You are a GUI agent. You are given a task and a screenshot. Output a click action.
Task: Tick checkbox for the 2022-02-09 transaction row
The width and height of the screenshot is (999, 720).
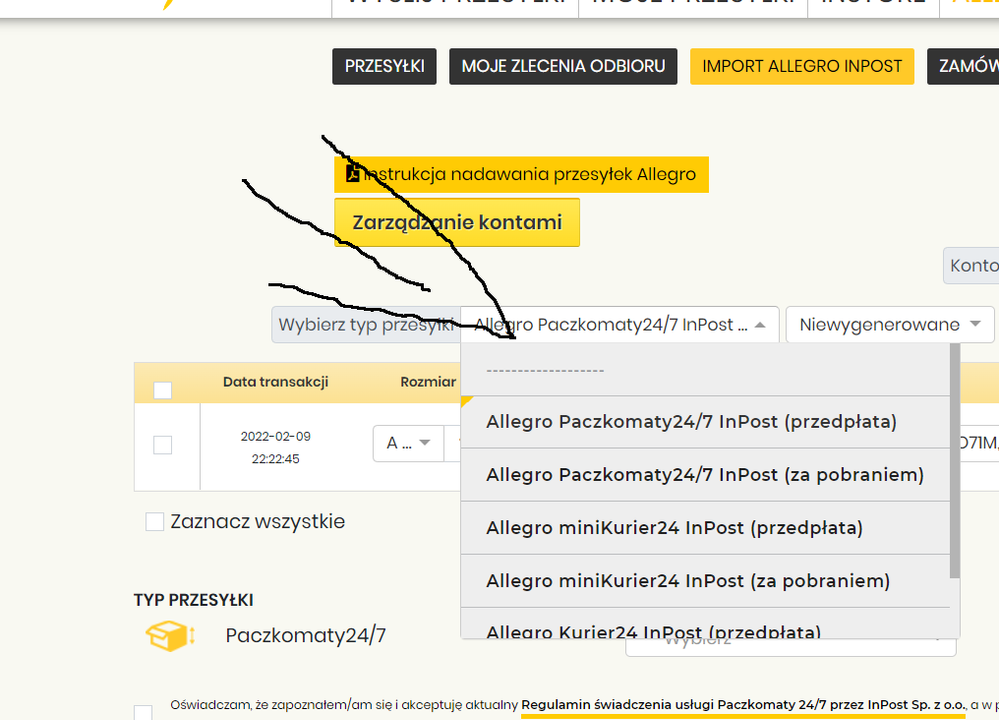[162, 445]
